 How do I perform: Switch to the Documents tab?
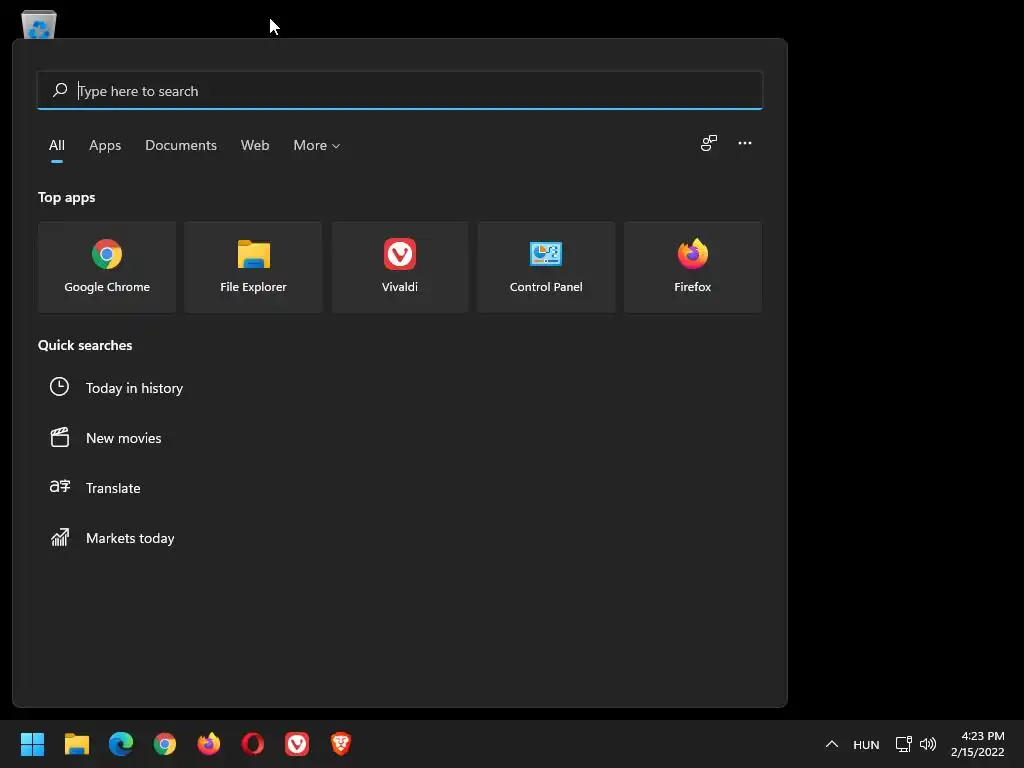[x=181, y=145]
